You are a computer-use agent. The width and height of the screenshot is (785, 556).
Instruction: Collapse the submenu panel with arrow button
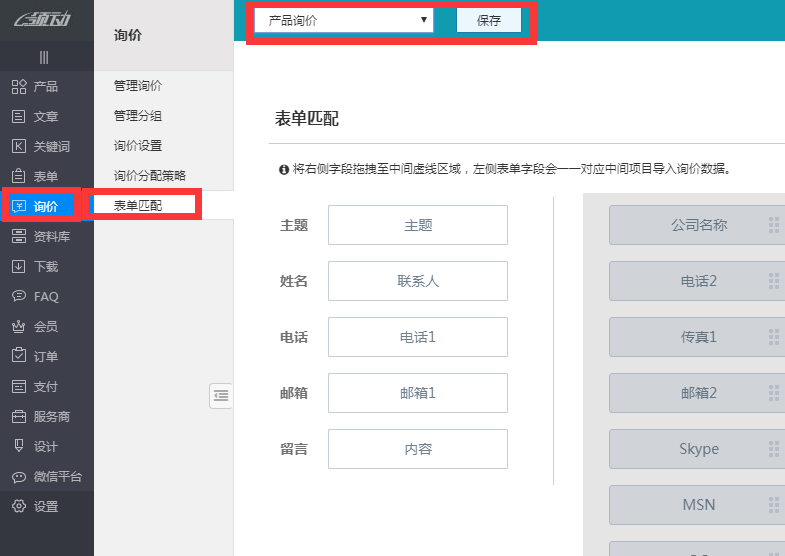tap(221, 396)
